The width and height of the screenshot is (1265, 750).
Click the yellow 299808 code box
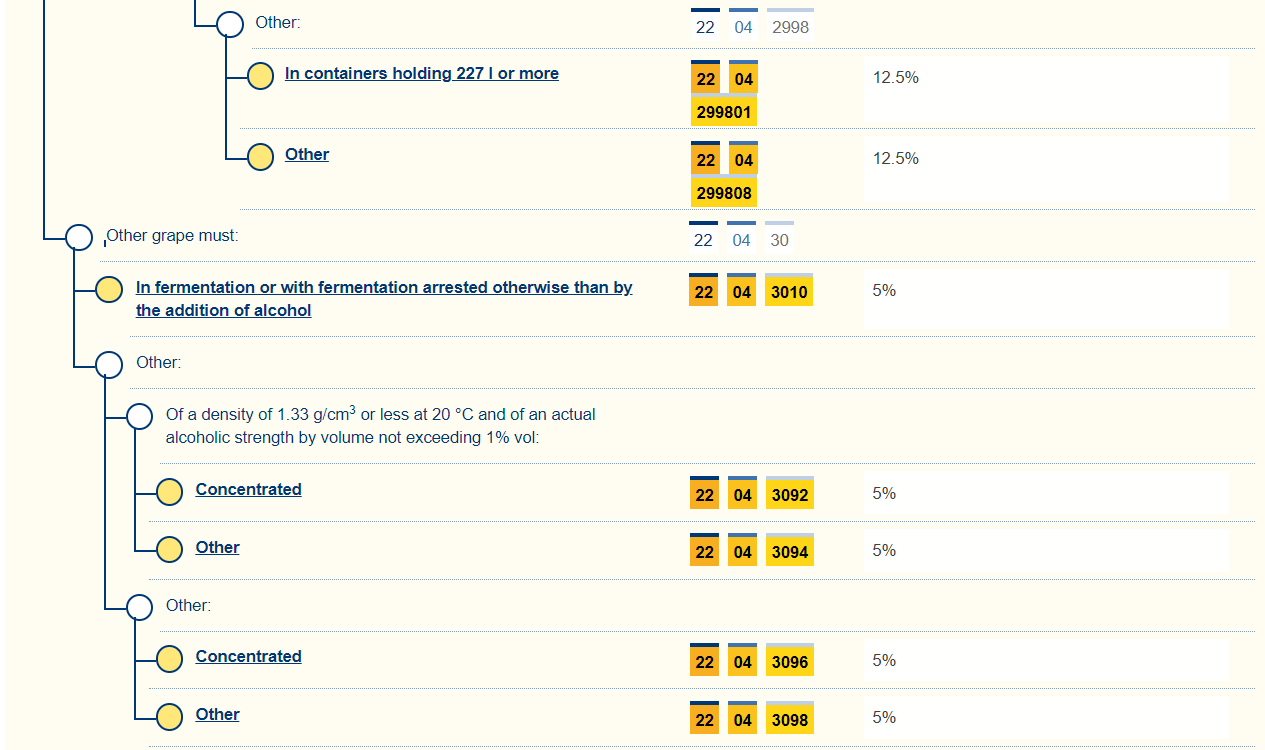click(x=724, y=192)
